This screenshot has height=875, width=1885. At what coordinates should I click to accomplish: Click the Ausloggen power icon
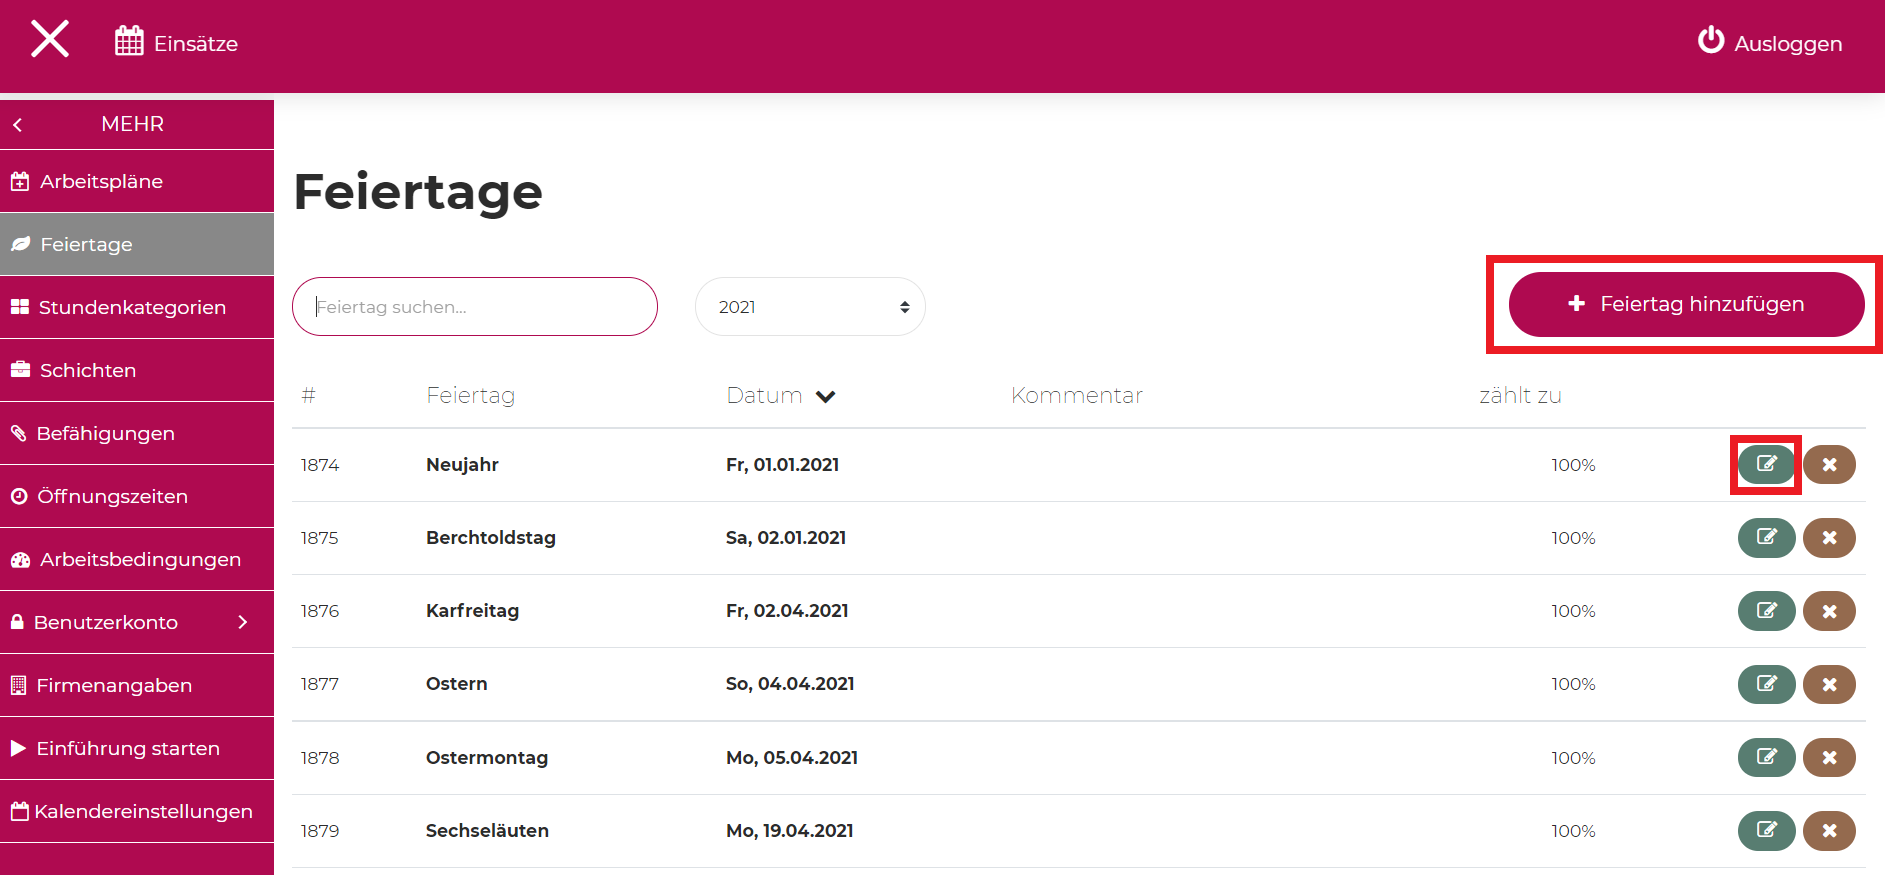pos(1710,41)
